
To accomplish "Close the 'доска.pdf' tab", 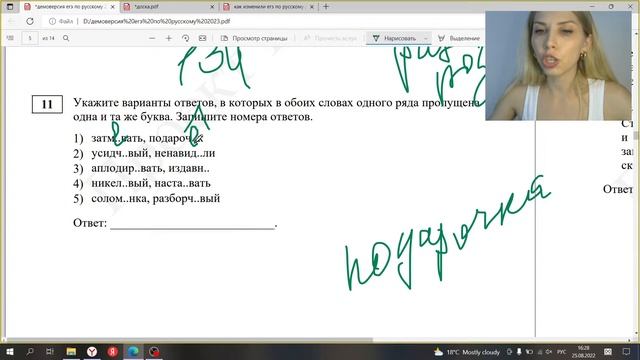I will [x=212, y=7].
